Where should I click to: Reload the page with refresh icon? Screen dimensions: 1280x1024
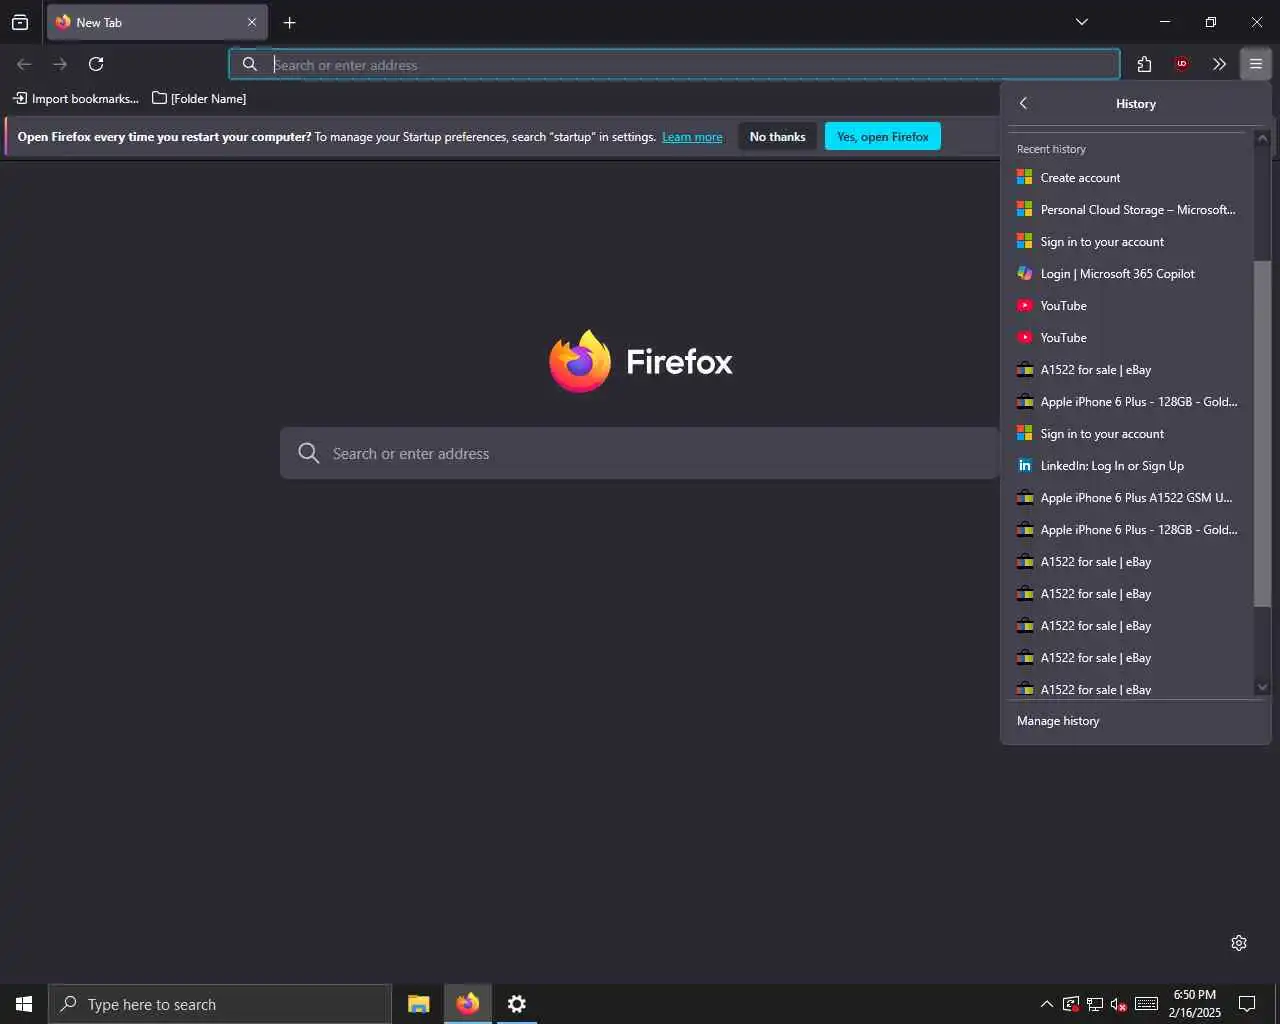pos(96,64)
